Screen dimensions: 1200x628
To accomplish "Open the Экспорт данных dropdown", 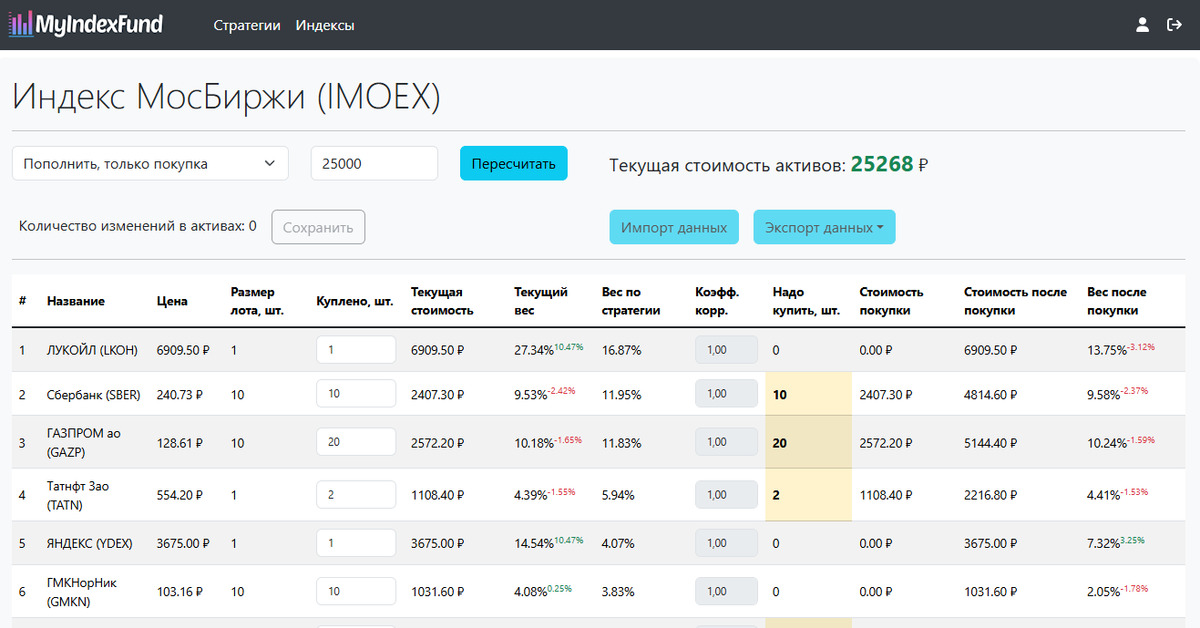I will (x=824, y=227).
